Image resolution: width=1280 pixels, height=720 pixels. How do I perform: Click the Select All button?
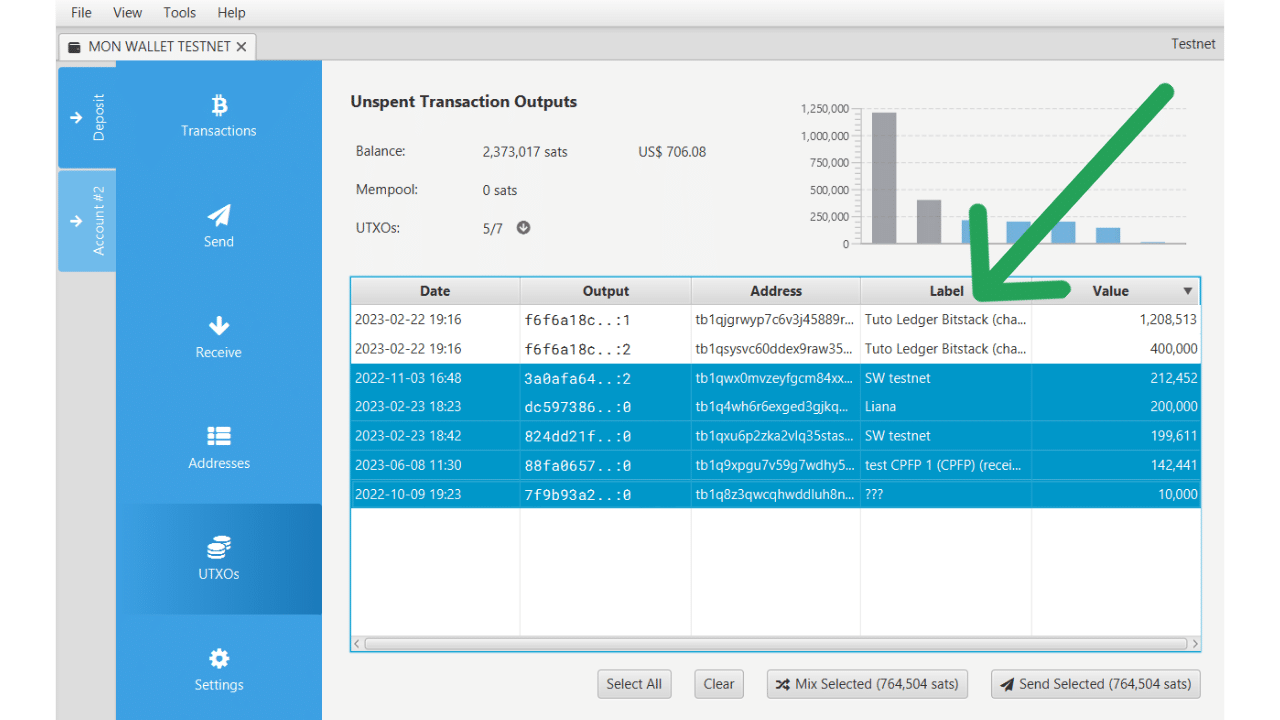(634, 684)
